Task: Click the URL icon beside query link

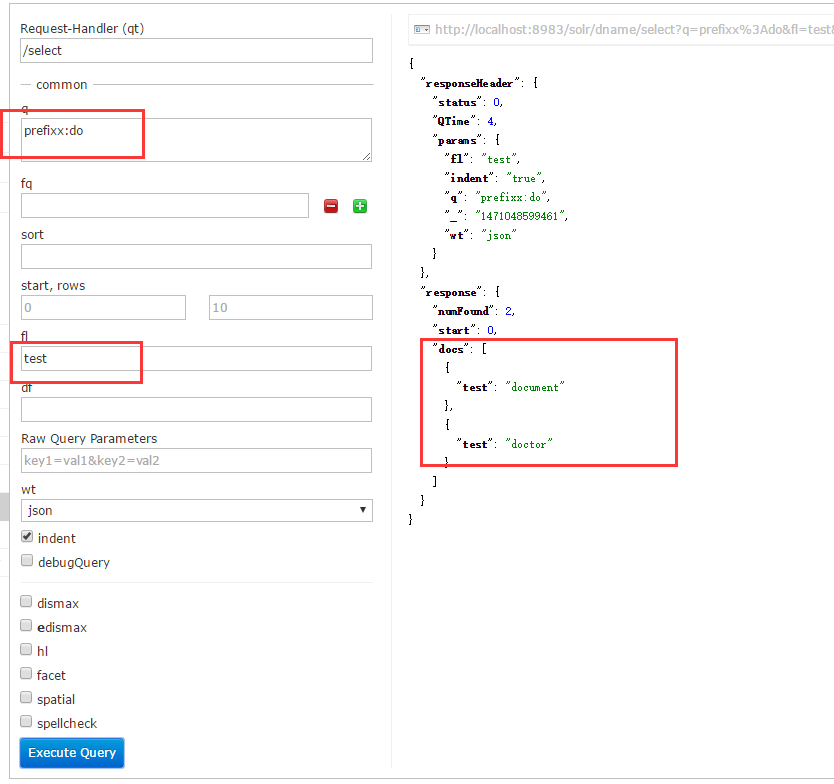Action: (x=422, y=30)
